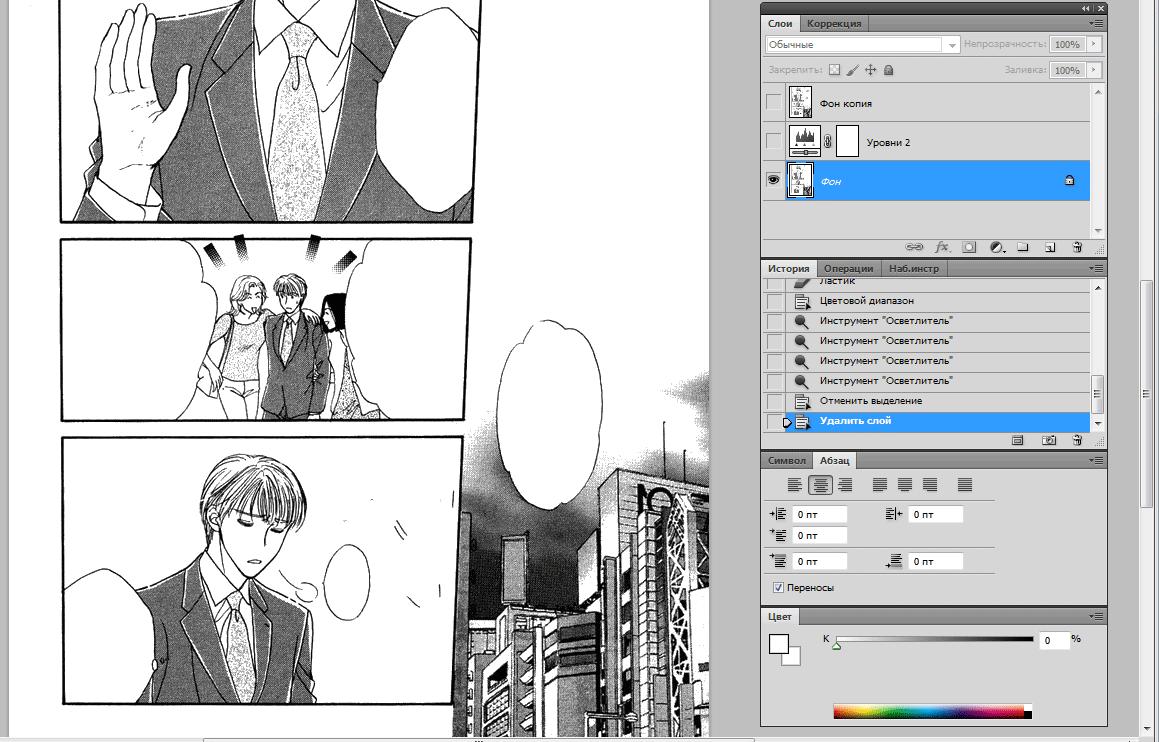Click the Levels adjustment thumbnail of Уровни 2

click(x=805, y=141)
